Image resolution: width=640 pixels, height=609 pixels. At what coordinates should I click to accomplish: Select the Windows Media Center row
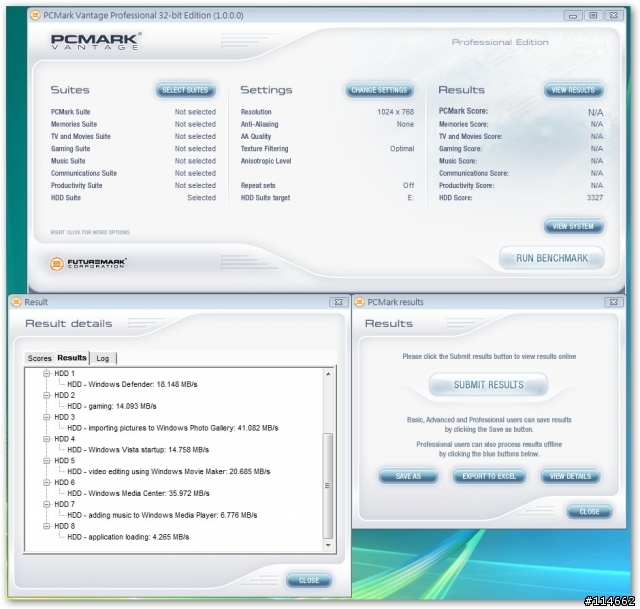click(138, 493)
